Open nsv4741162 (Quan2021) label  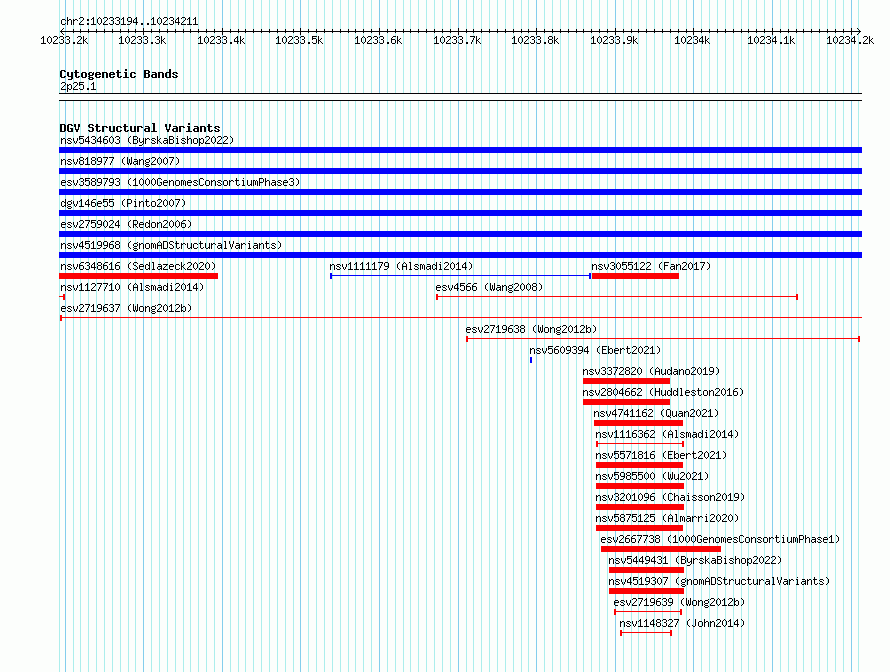point(656,413)
